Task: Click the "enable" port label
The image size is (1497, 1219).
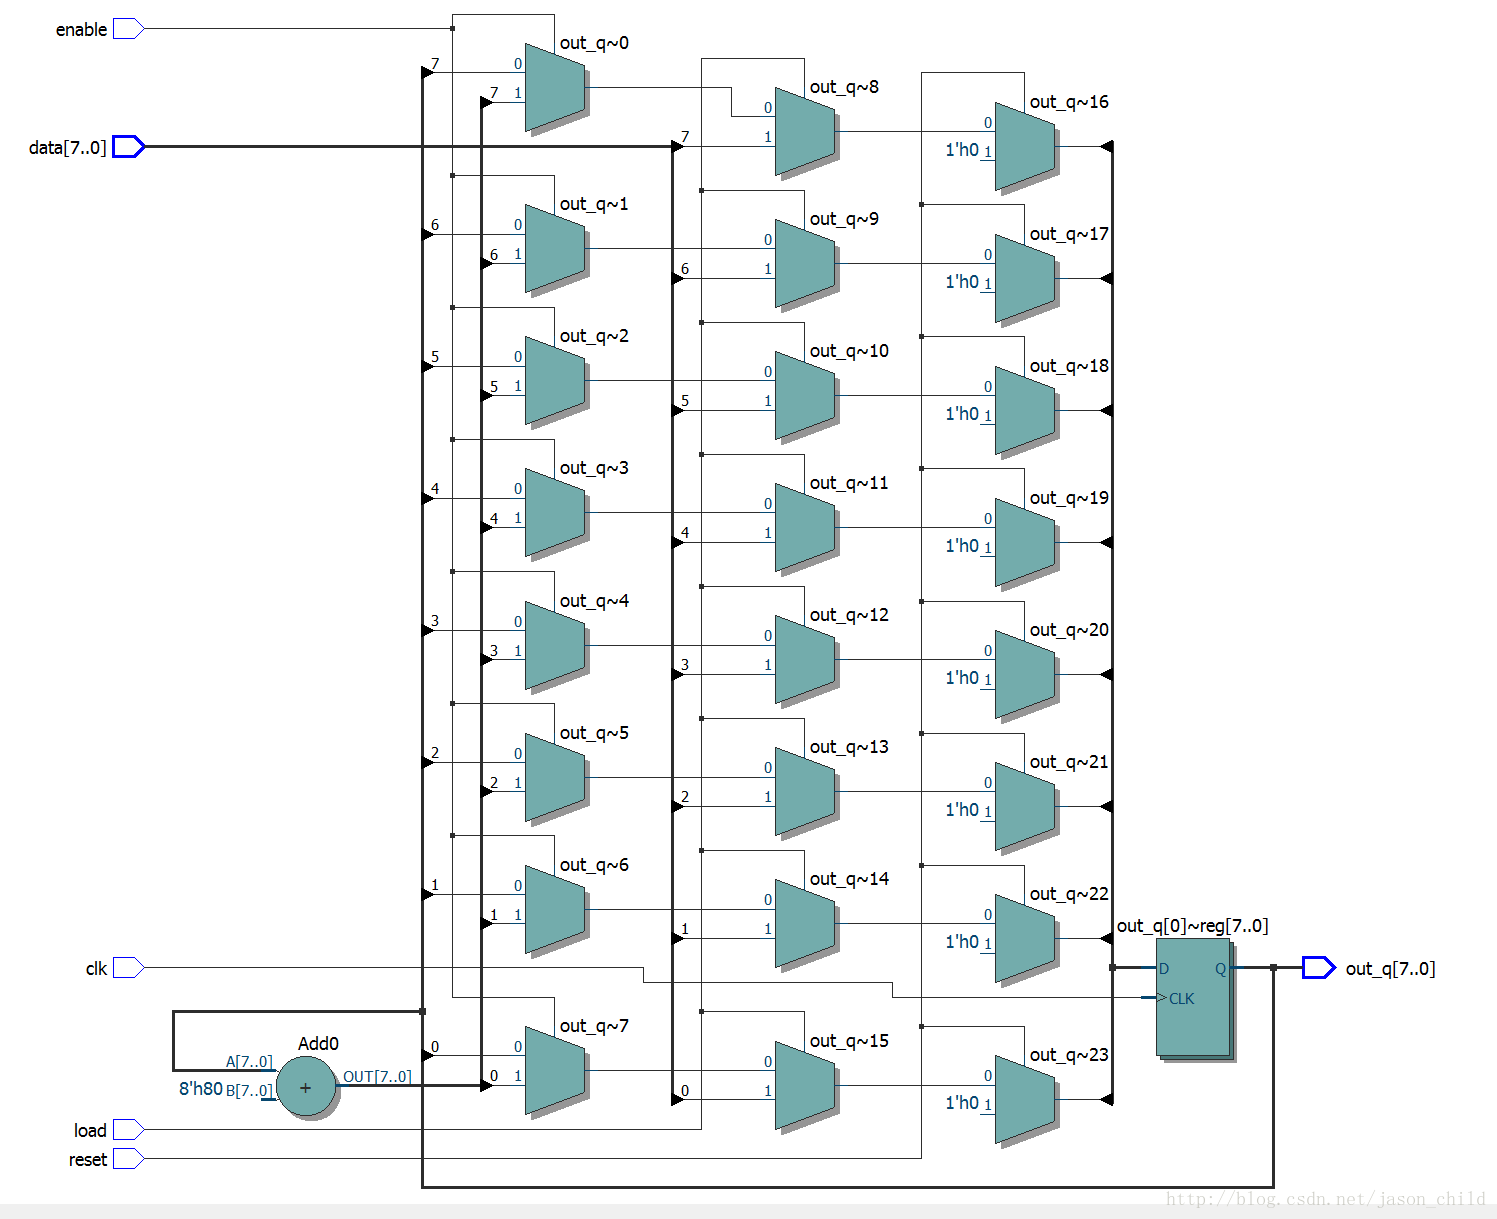Action: click(x=81, y=30)
